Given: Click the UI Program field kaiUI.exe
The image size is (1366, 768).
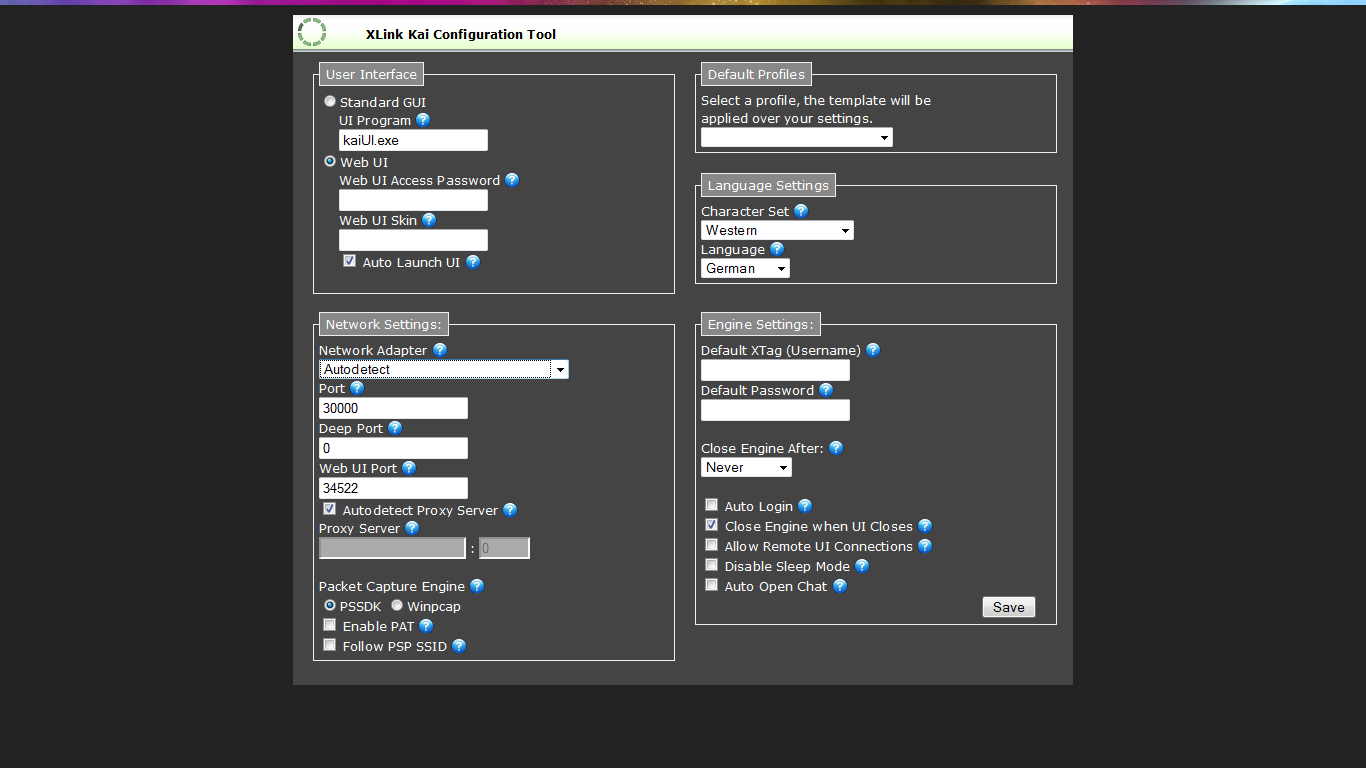Looking at the screenshot, I should pos(413,140).
